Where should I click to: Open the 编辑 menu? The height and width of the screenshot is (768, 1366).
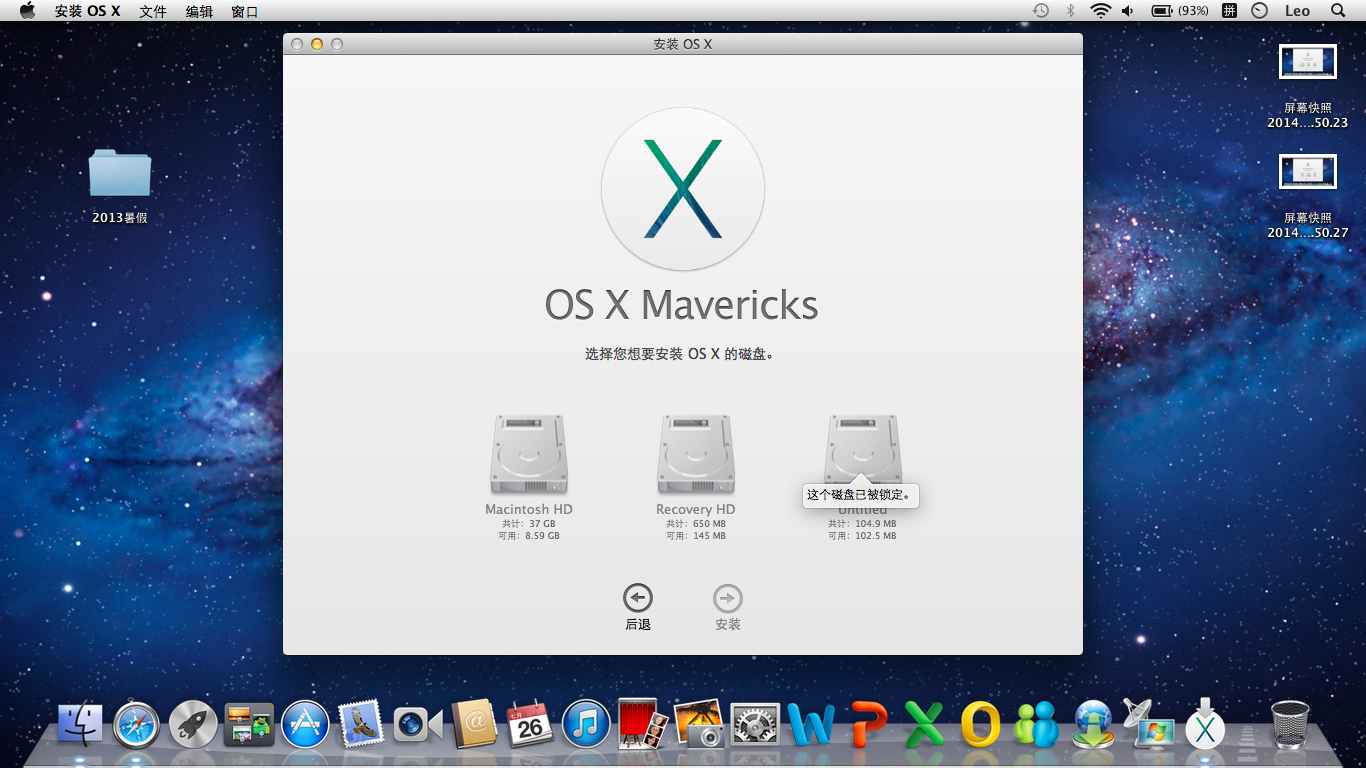199,11
